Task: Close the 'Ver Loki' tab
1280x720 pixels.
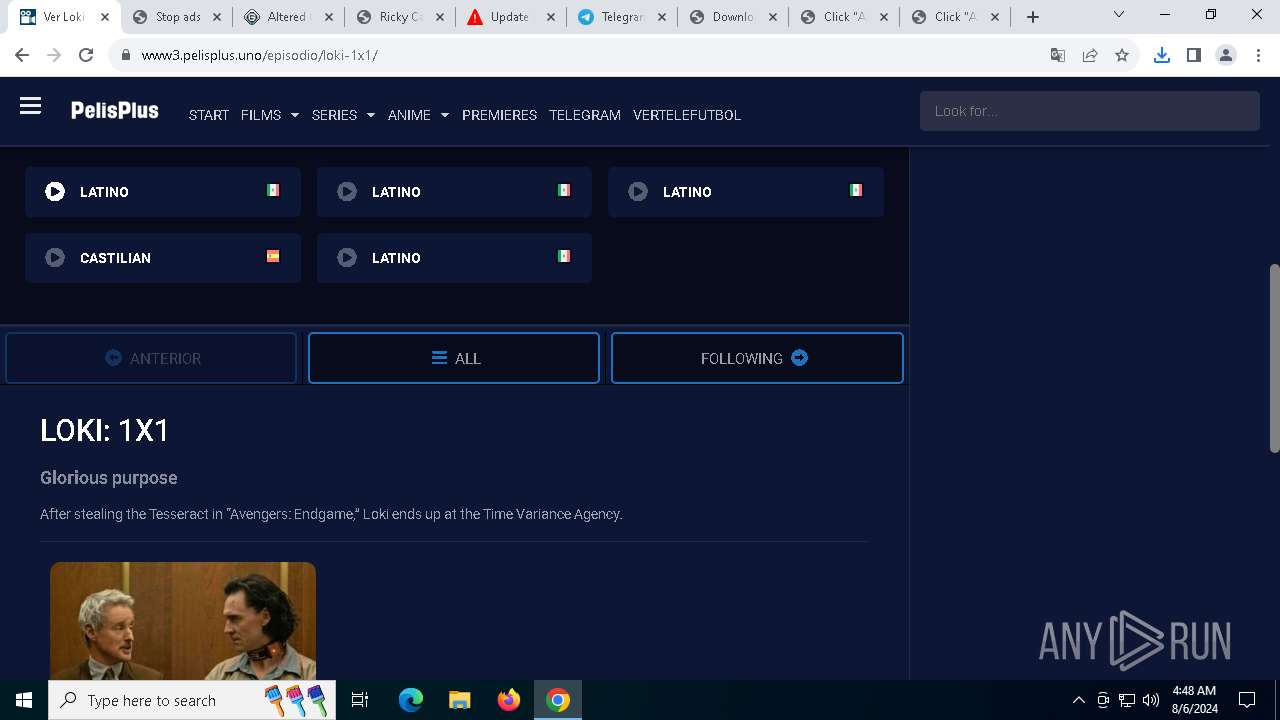Action: click(x=105, y=17)
